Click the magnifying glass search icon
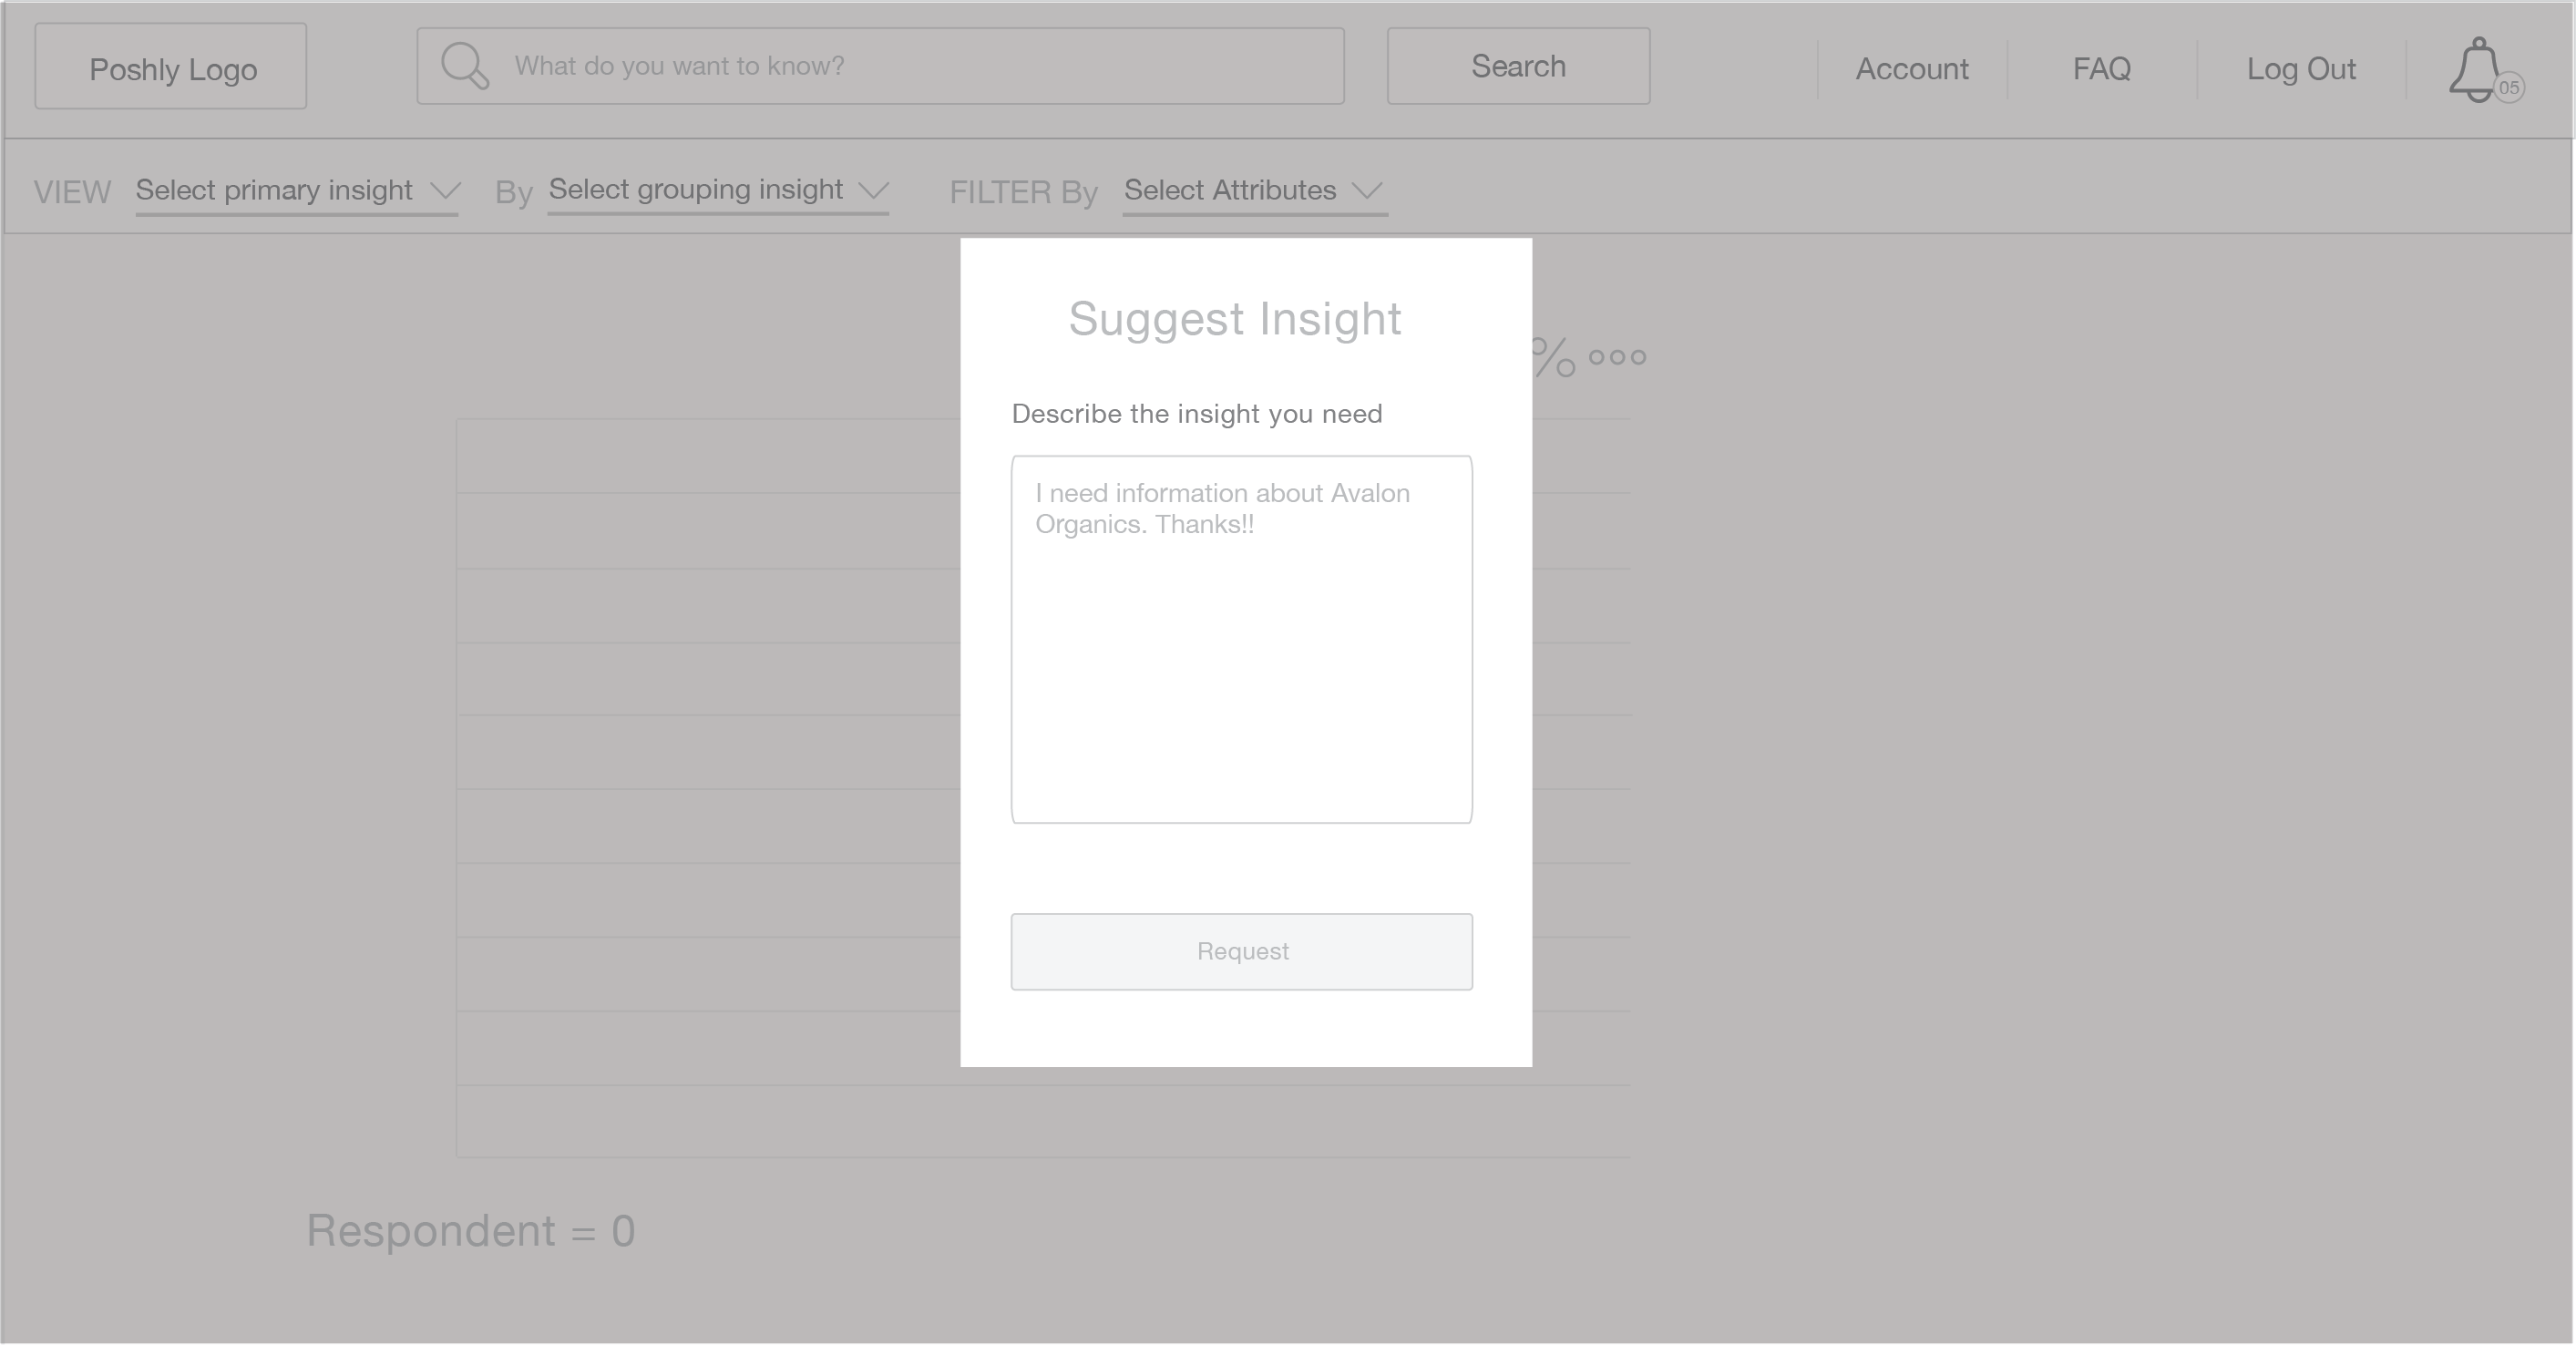2576x1345 pixels. tap(465, 66)
